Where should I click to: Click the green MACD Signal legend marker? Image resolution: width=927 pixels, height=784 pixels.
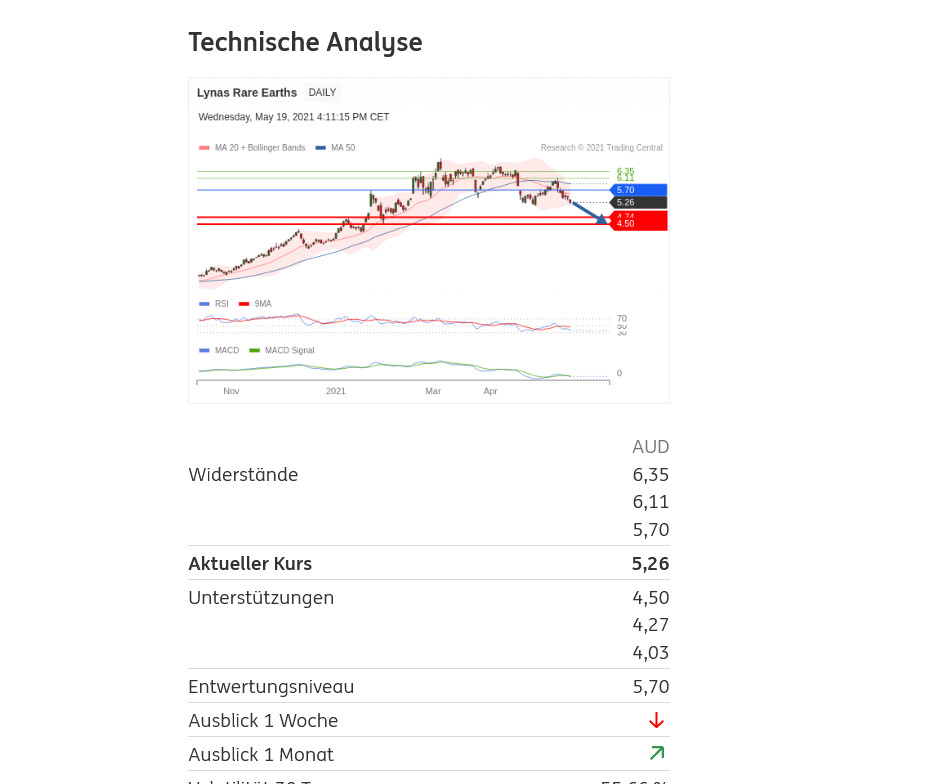(x=254, y=351)
